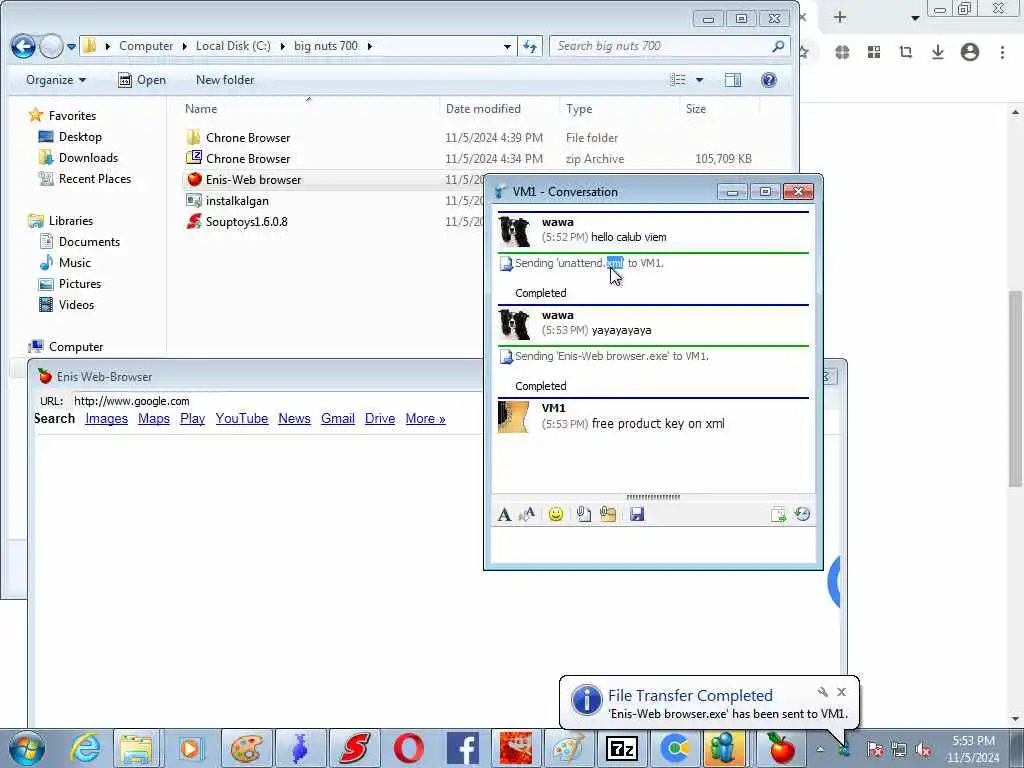Open News link in Enis browser
This screenshot has width=1024, height=768.
tap(294, 419)
